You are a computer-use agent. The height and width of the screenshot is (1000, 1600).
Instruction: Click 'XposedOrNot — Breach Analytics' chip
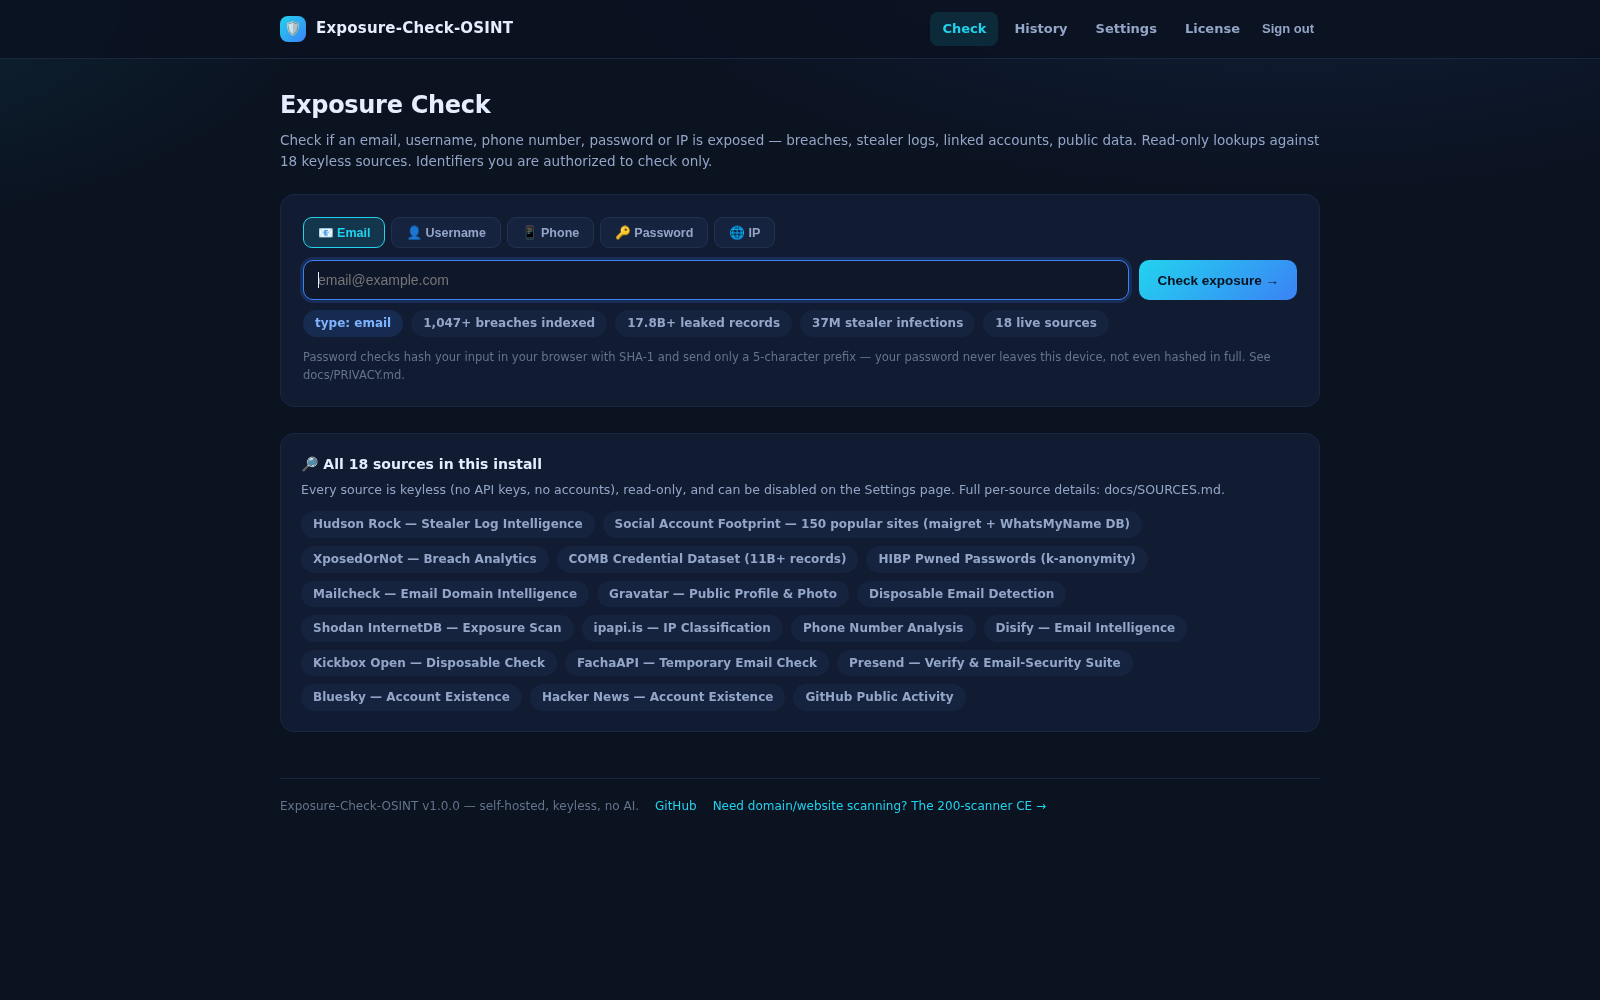point(425,559)
